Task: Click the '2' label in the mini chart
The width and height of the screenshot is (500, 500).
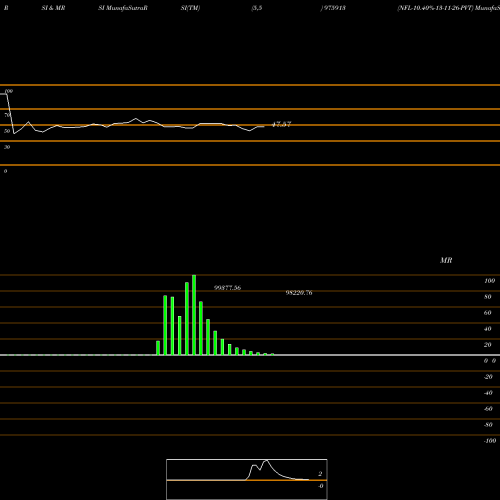Action: 320,474
